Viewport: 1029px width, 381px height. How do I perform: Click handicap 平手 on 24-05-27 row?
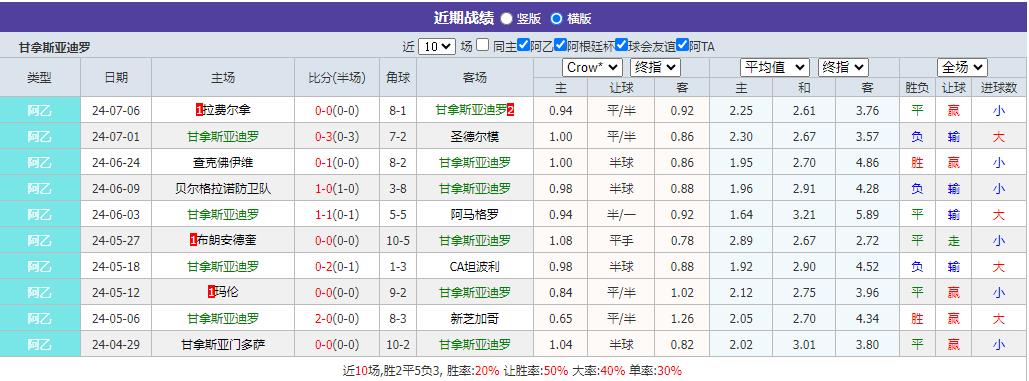621,241
